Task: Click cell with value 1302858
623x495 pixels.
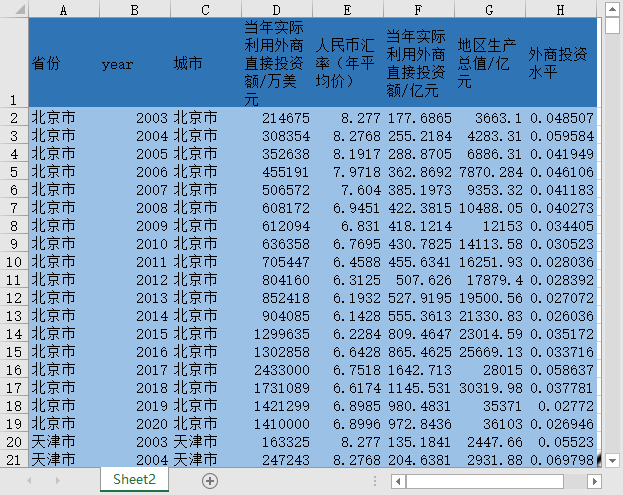Action: [277, 352]
